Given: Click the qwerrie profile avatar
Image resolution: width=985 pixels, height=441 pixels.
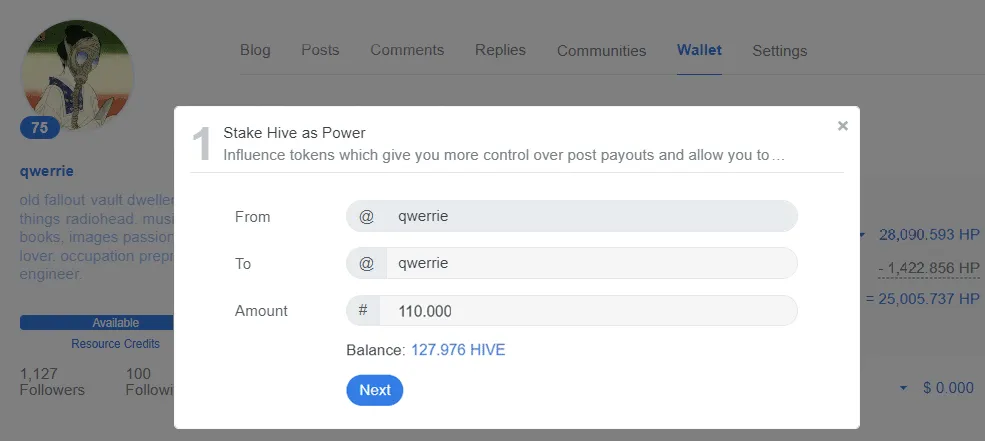Looking at the screenshot, I should coord(77,75).
